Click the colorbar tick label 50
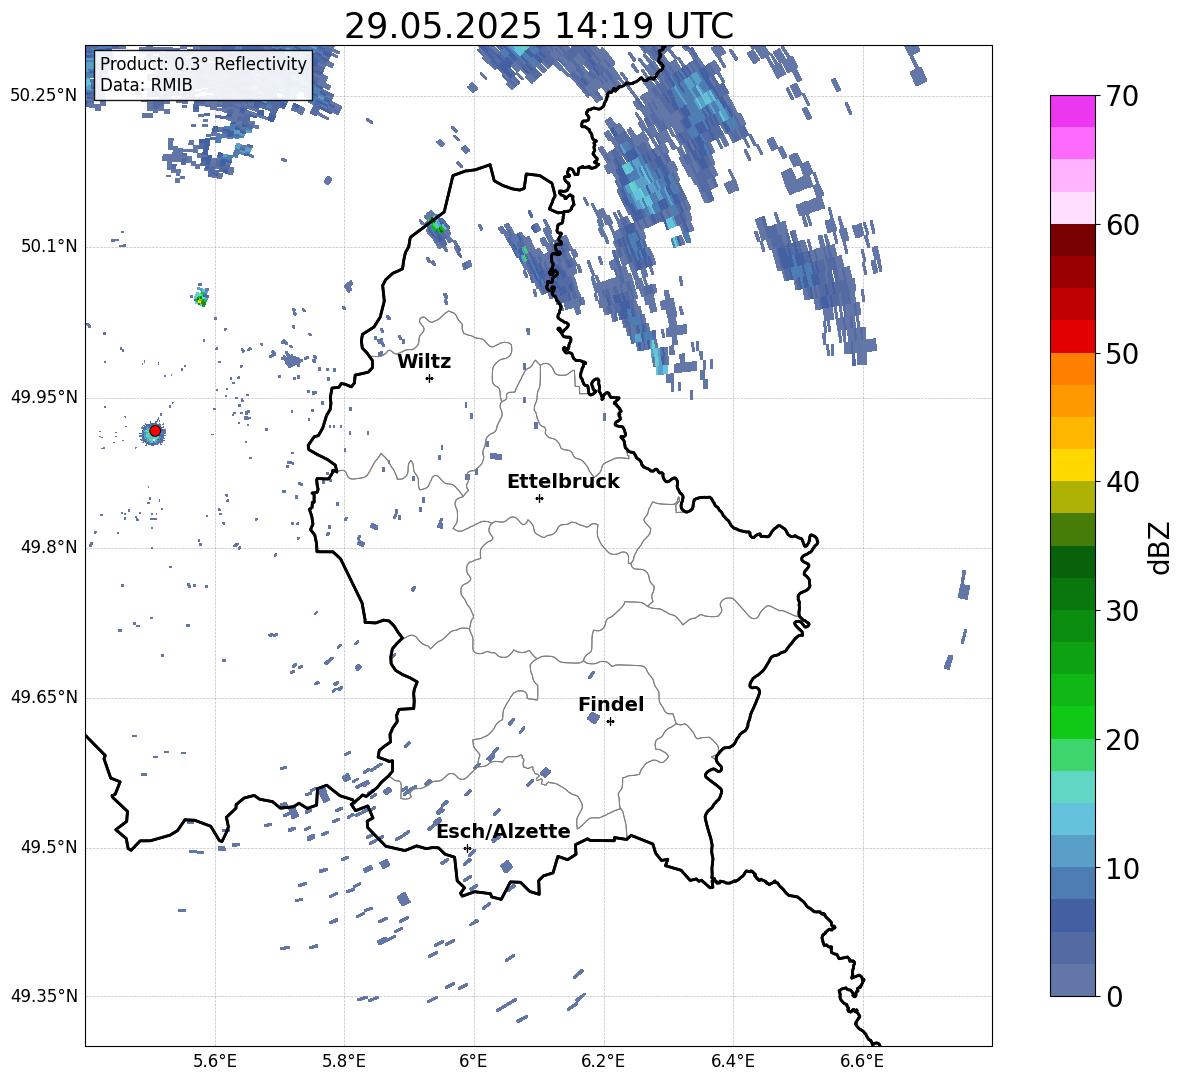 coord(1122,353)
